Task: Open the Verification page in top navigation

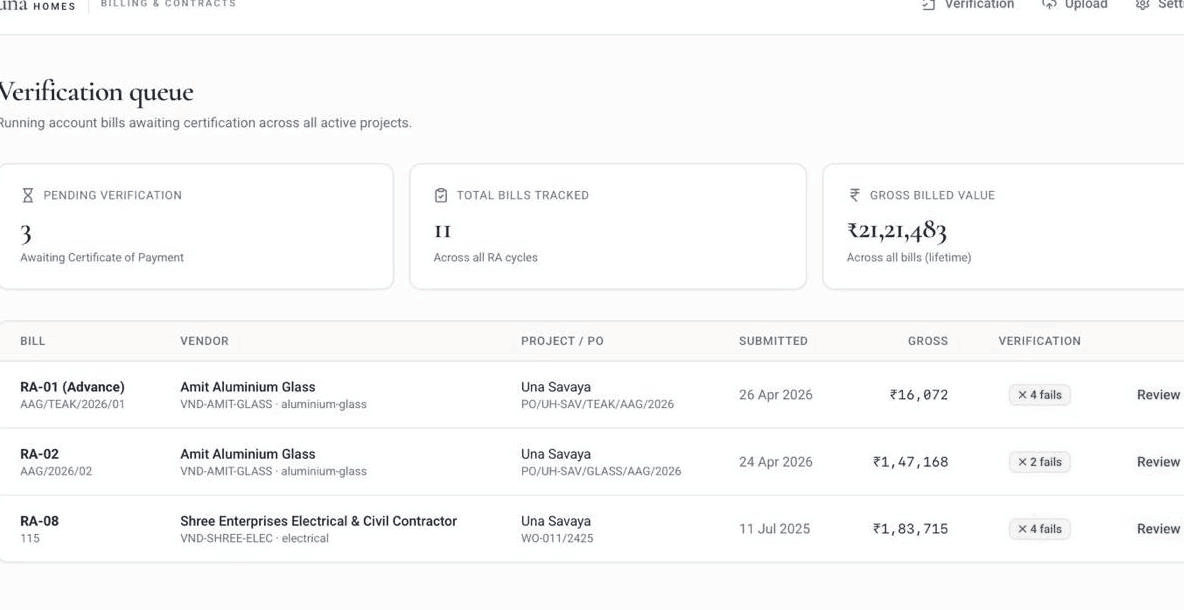Action: [x=968, y=5]
